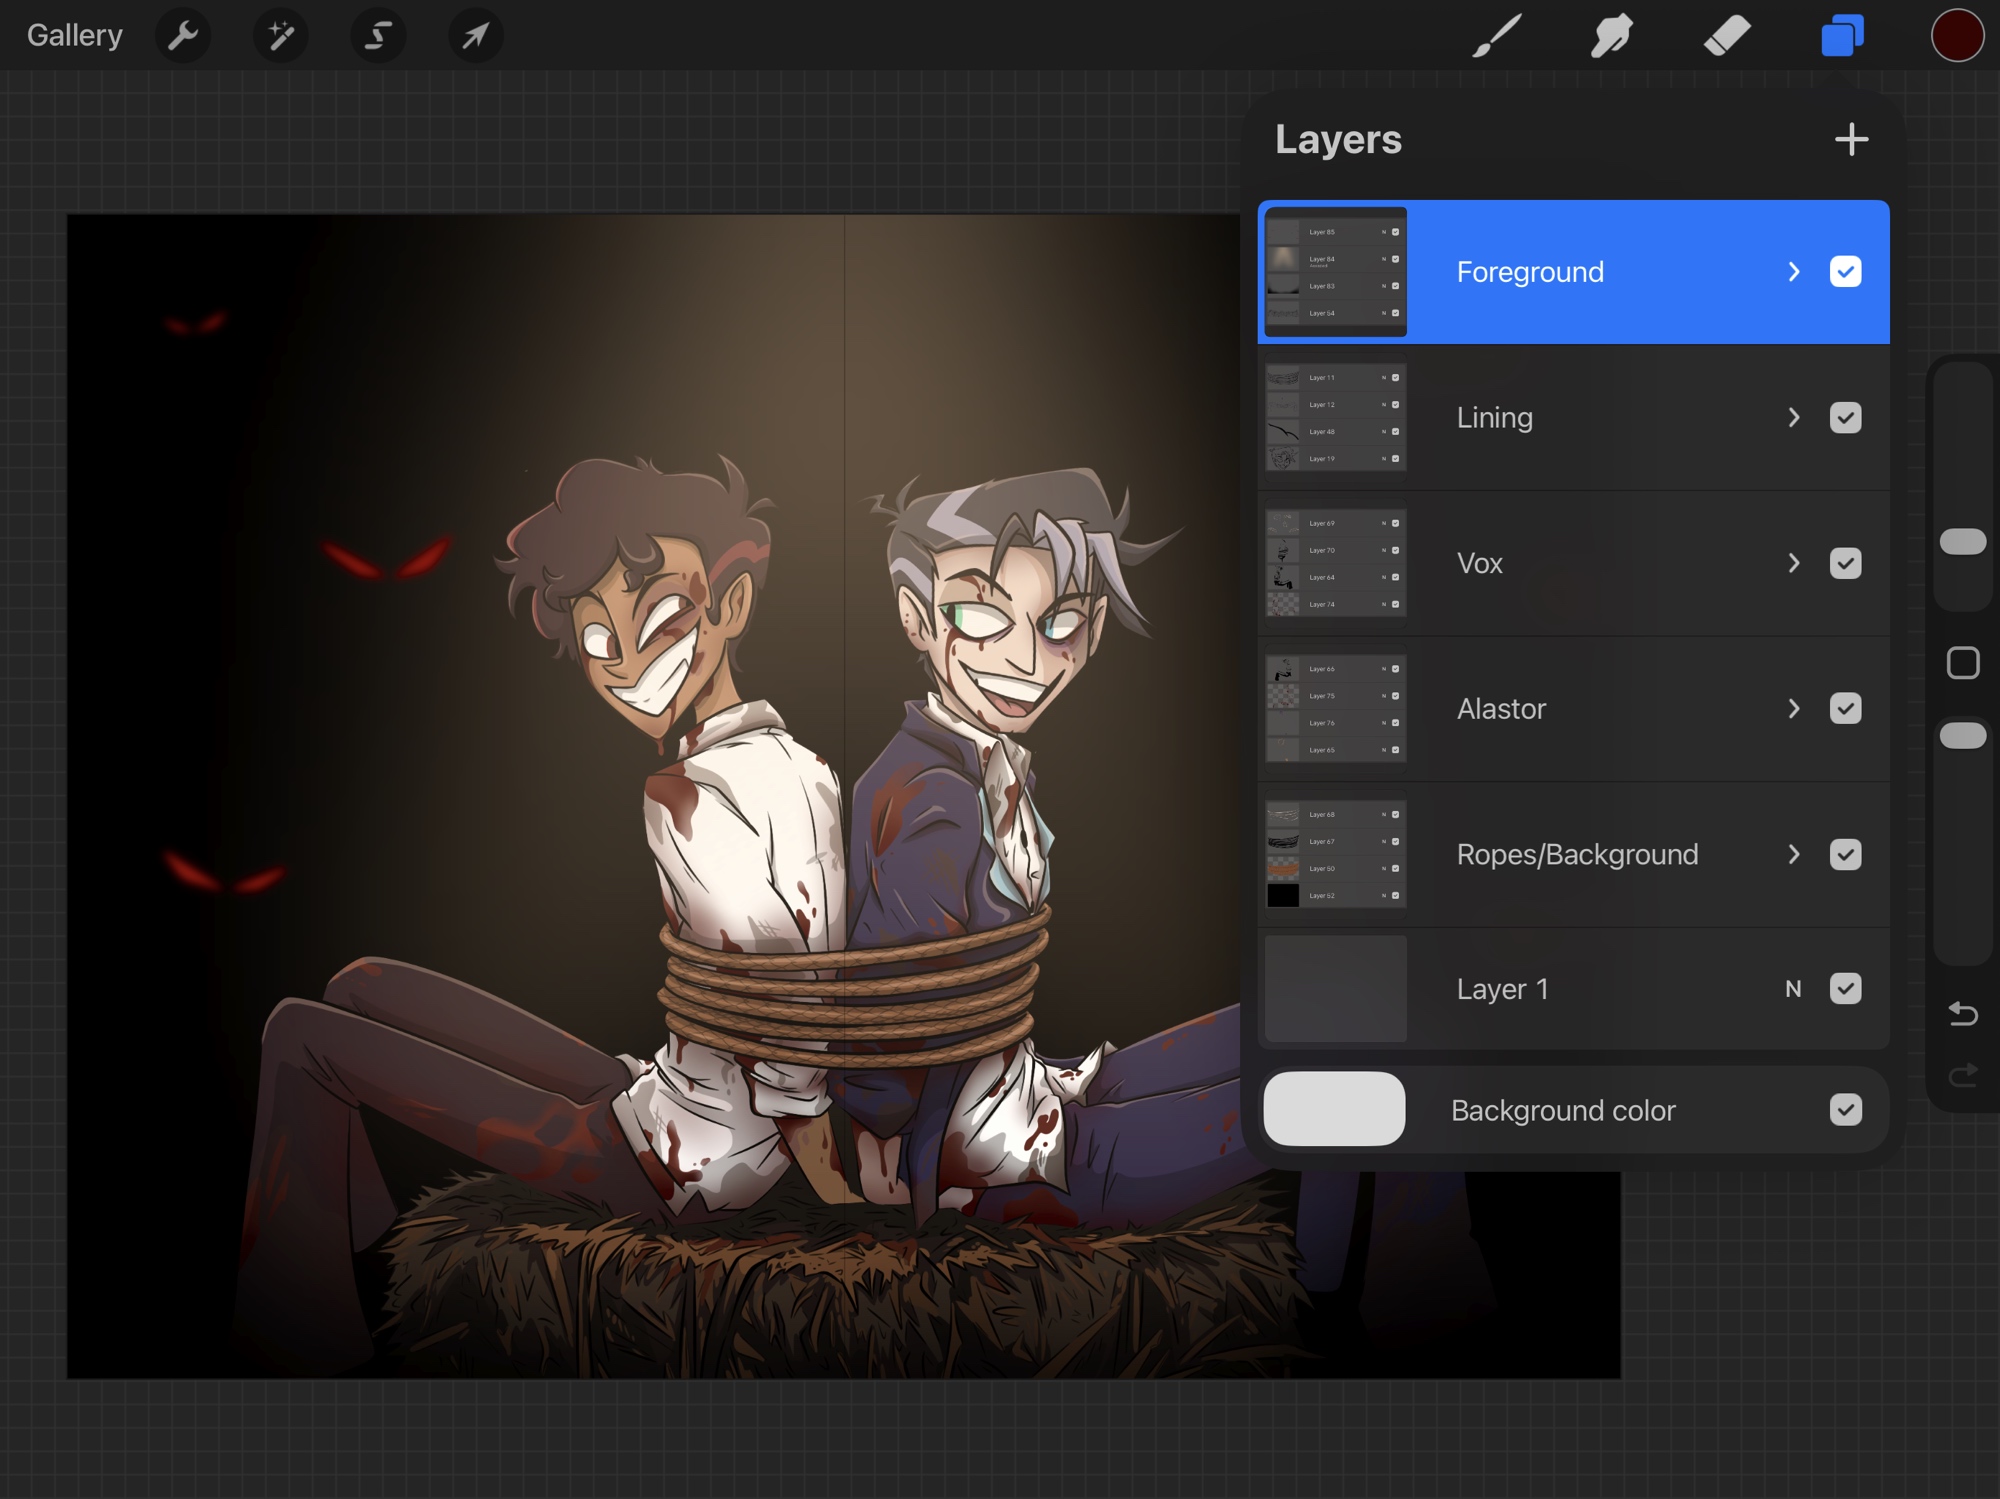Expand the Ropes/Background group
This screenshot has height=1499, width=2000.
[1794, 854]
